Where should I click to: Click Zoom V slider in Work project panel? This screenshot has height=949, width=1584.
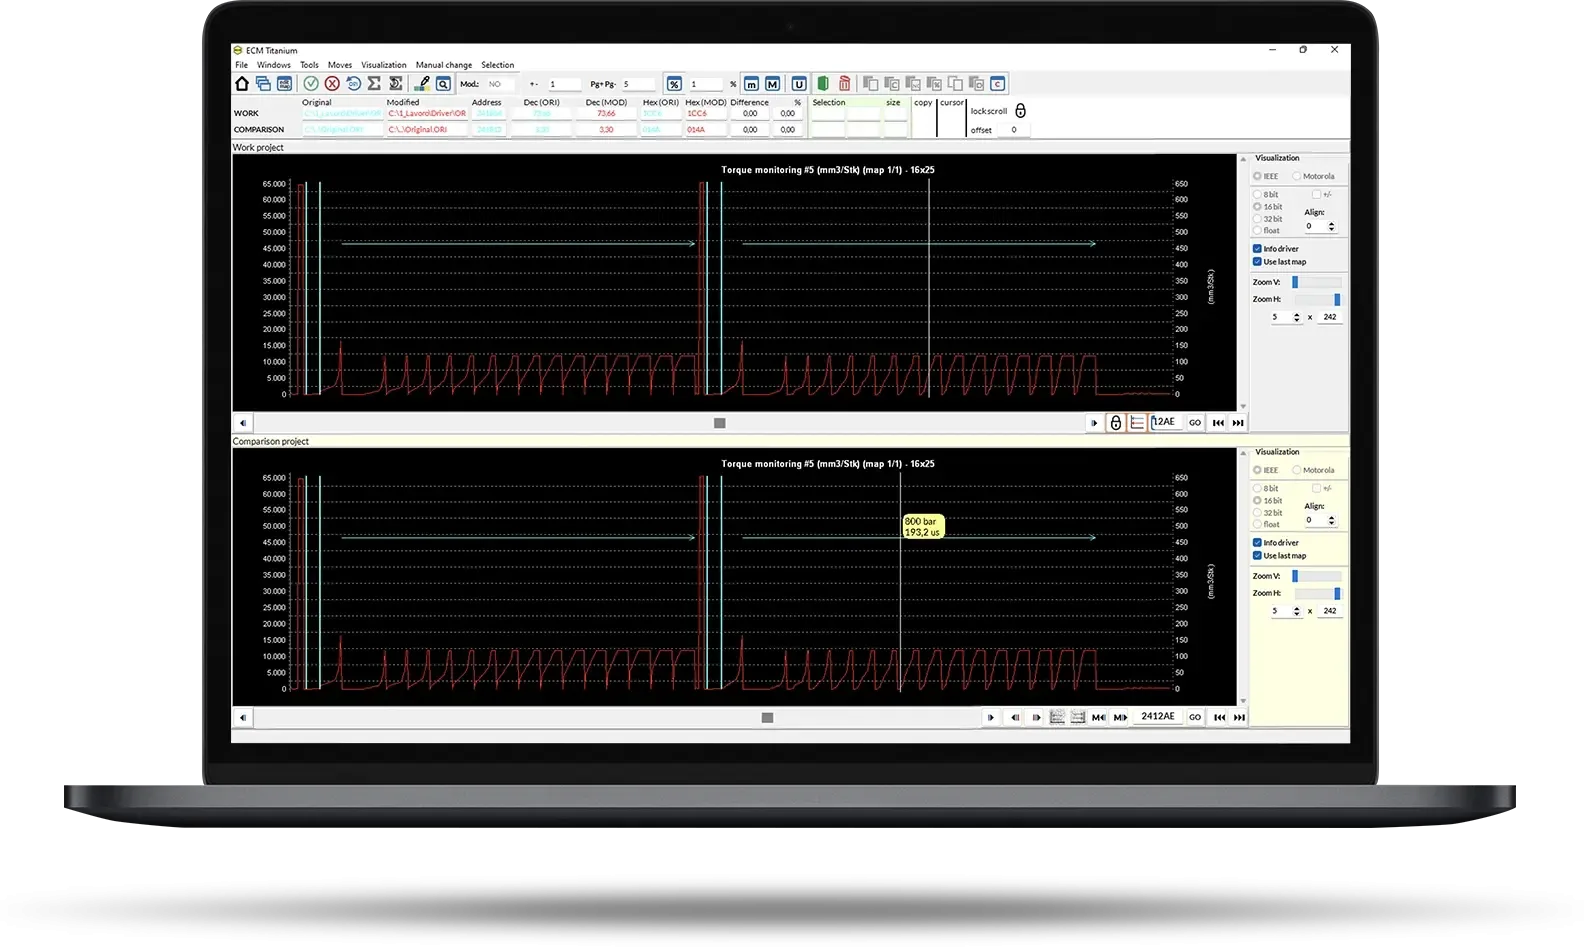[x=1316, y=282]
